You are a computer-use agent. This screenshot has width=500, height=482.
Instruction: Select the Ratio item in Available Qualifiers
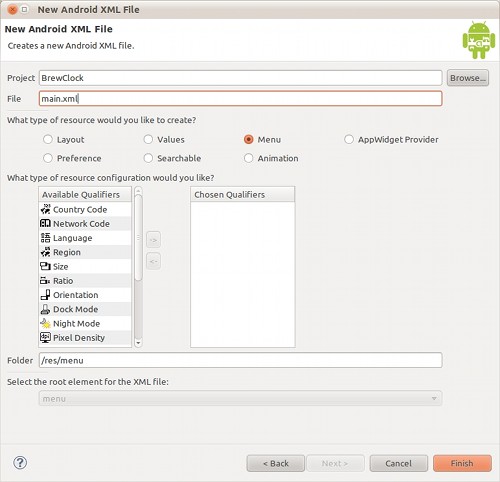[x=85, y=281]
